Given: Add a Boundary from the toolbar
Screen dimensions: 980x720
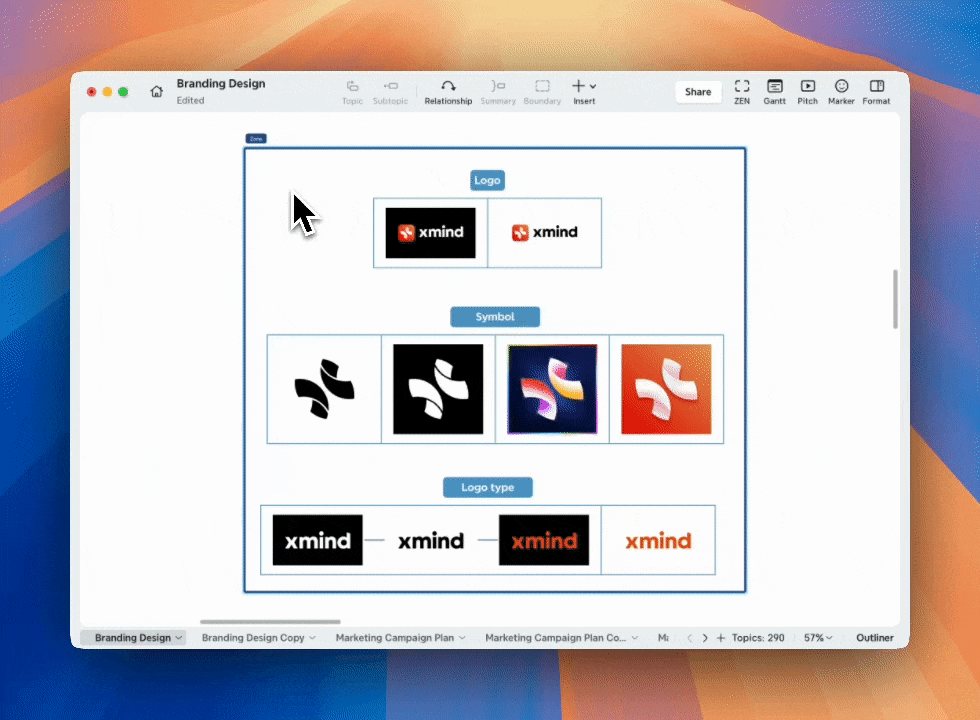Looking at the screenshot, I should (542, 92).
